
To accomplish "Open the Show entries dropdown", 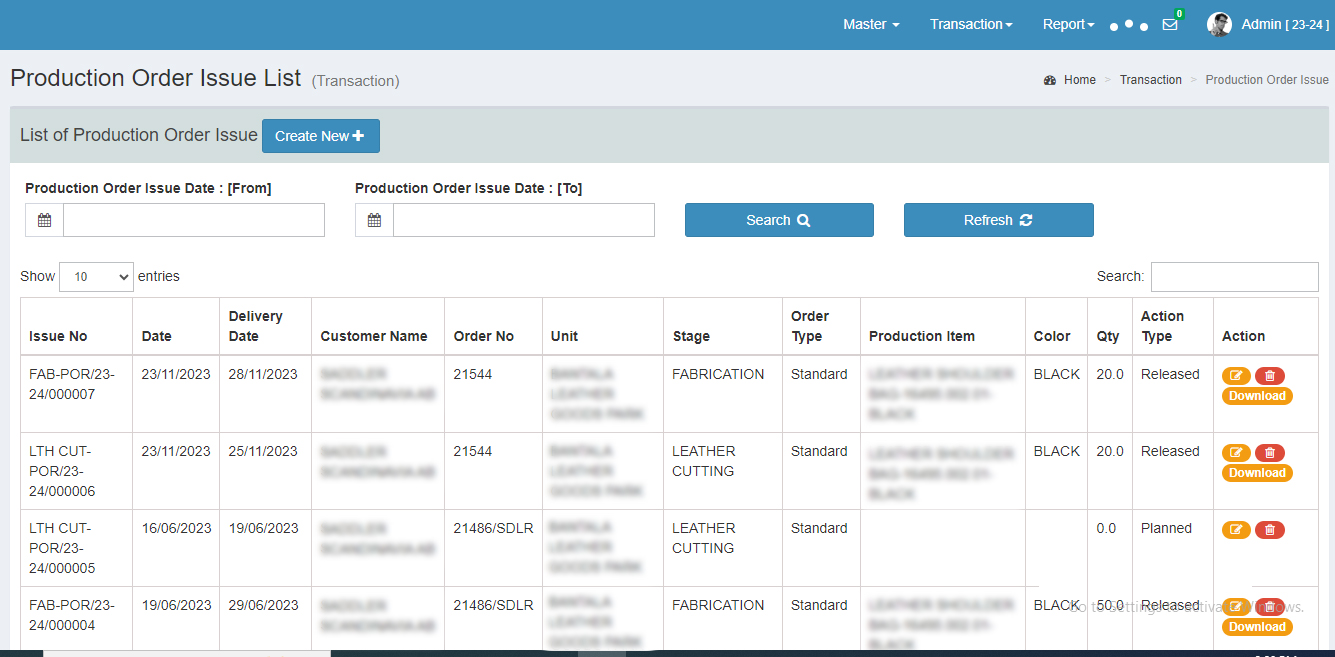I will (96, 277).
